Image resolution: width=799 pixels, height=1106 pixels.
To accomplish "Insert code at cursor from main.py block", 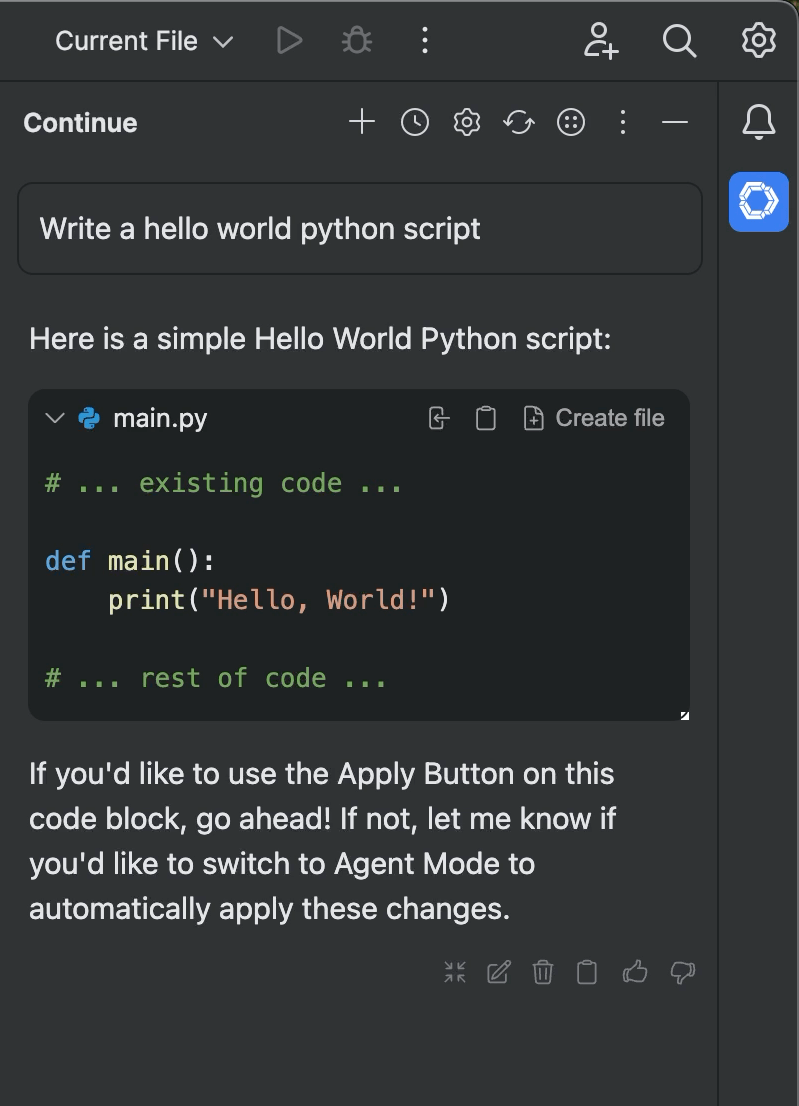I will 439,418.
